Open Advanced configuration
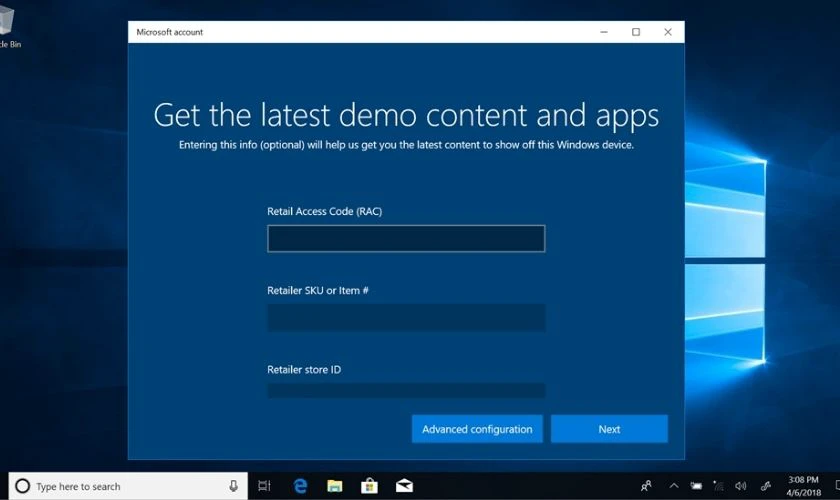The image size is (840, 500). tap(477, 429)
